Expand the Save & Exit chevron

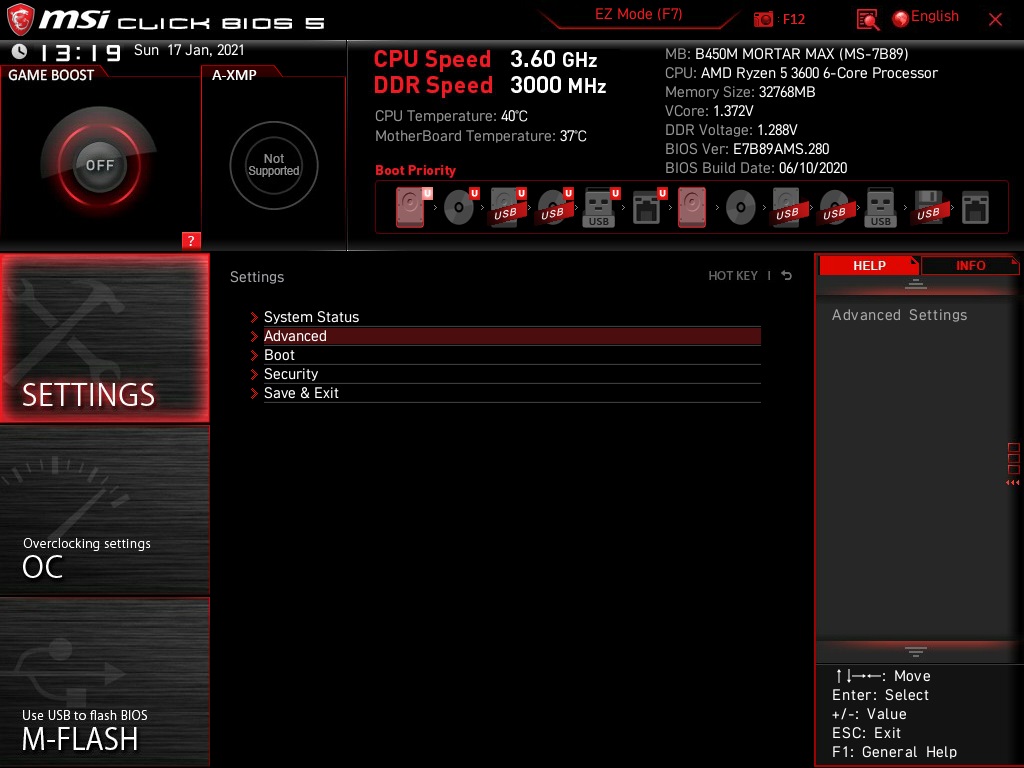pyautogui.click(x=254, y=393)
